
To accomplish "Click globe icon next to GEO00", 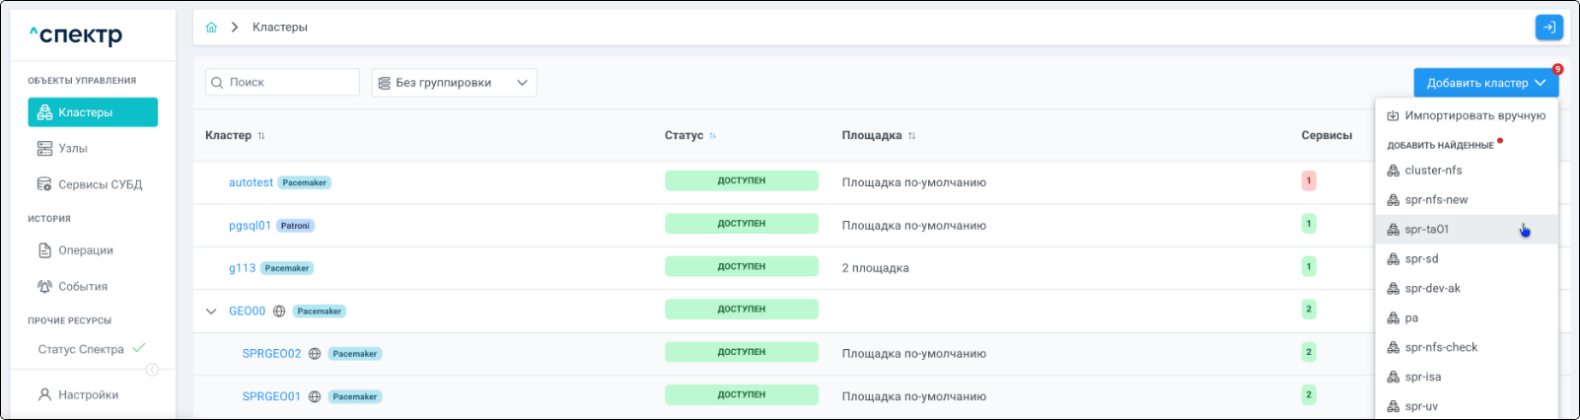I will (280, 311).
